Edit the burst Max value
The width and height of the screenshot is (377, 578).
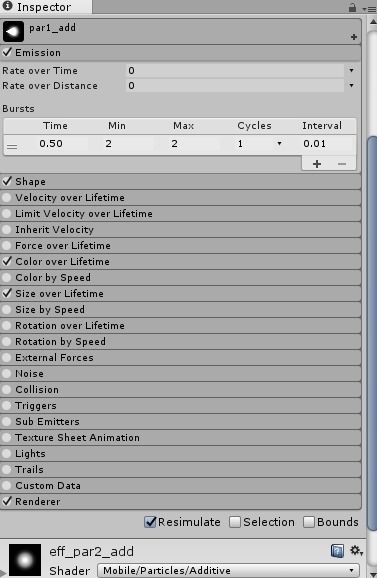tap(195, 143)
